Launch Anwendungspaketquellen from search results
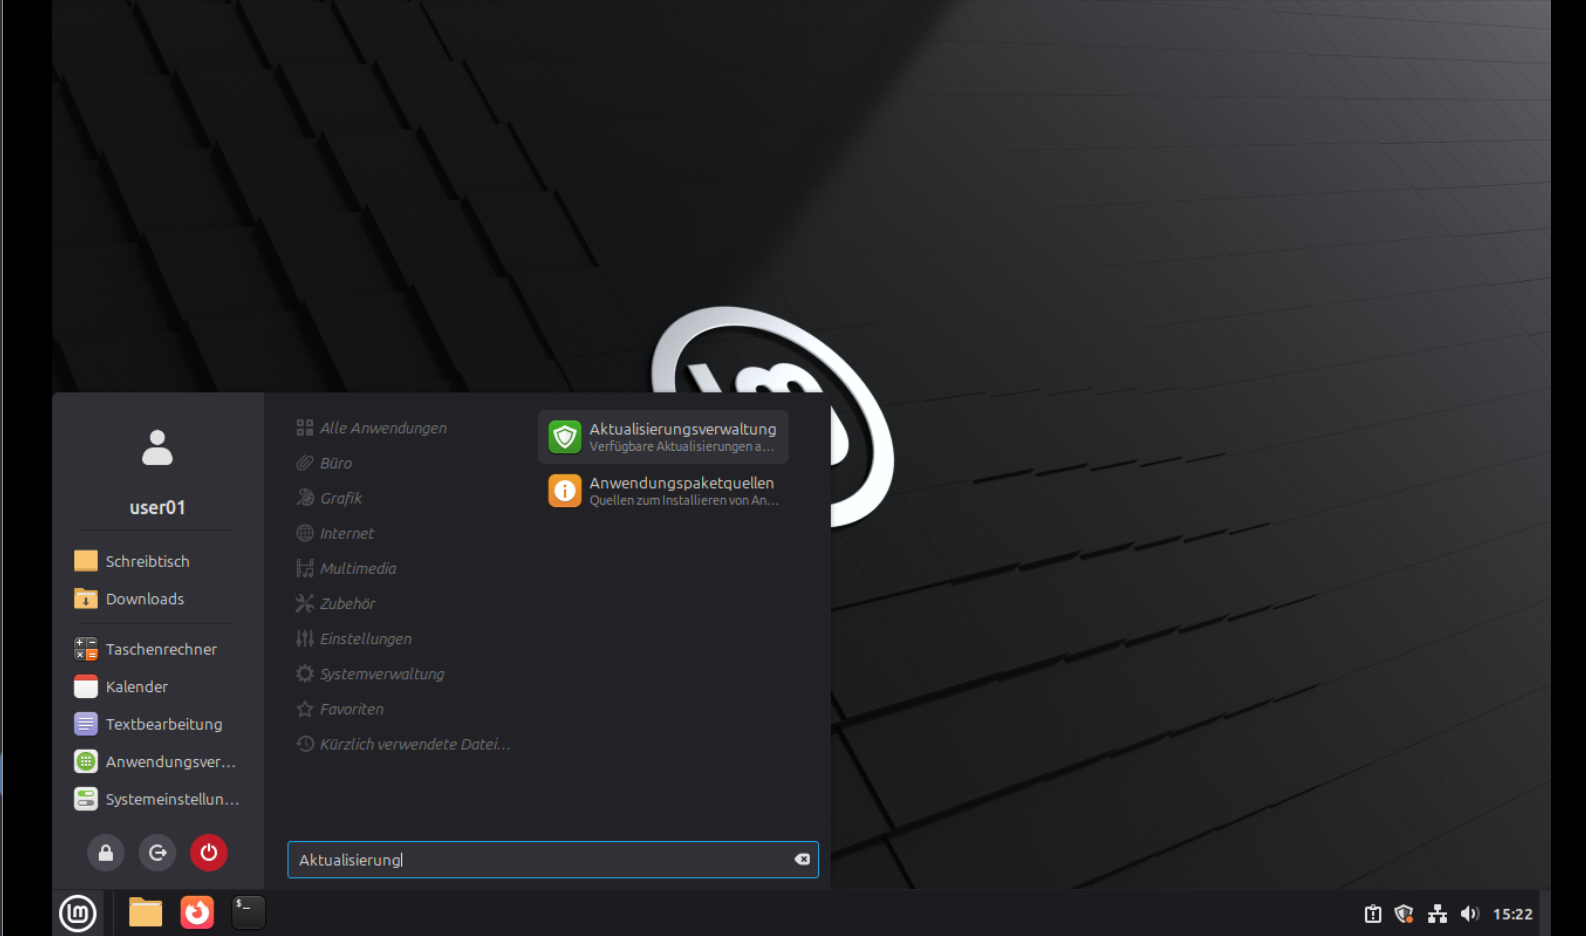This screenshot has width=1586, height=936. point(663,491)
